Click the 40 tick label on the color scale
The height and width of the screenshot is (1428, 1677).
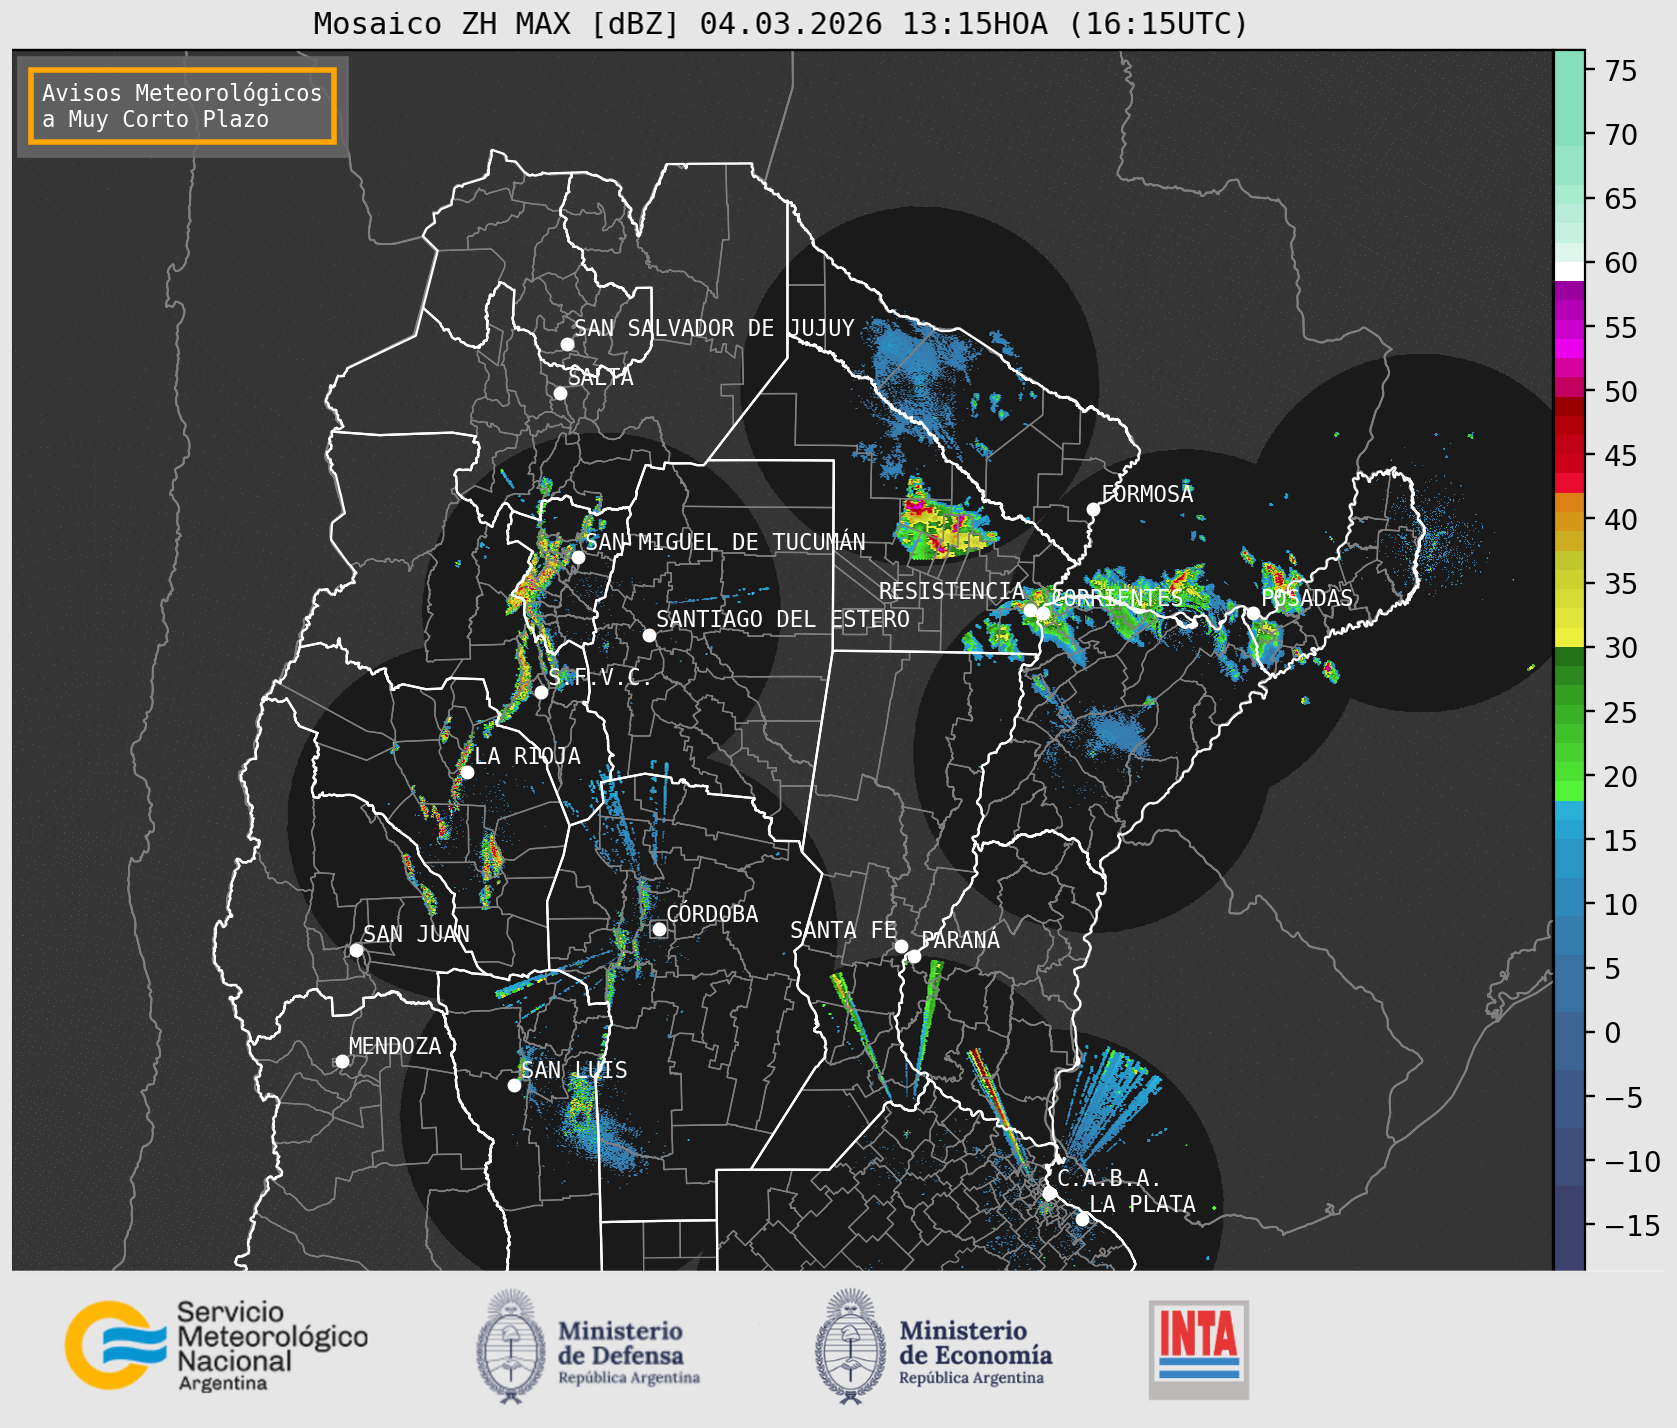coord(1621,520)
